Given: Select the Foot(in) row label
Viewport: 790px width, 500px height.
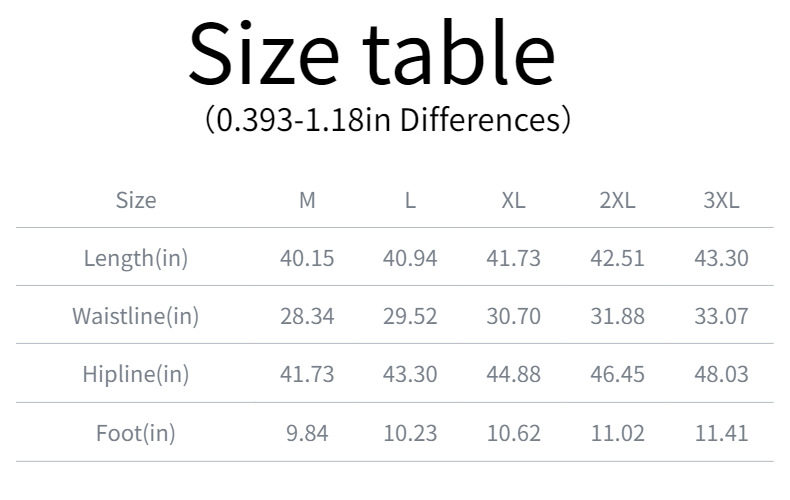Looking at the screenshot, I should tap(136, 433).
